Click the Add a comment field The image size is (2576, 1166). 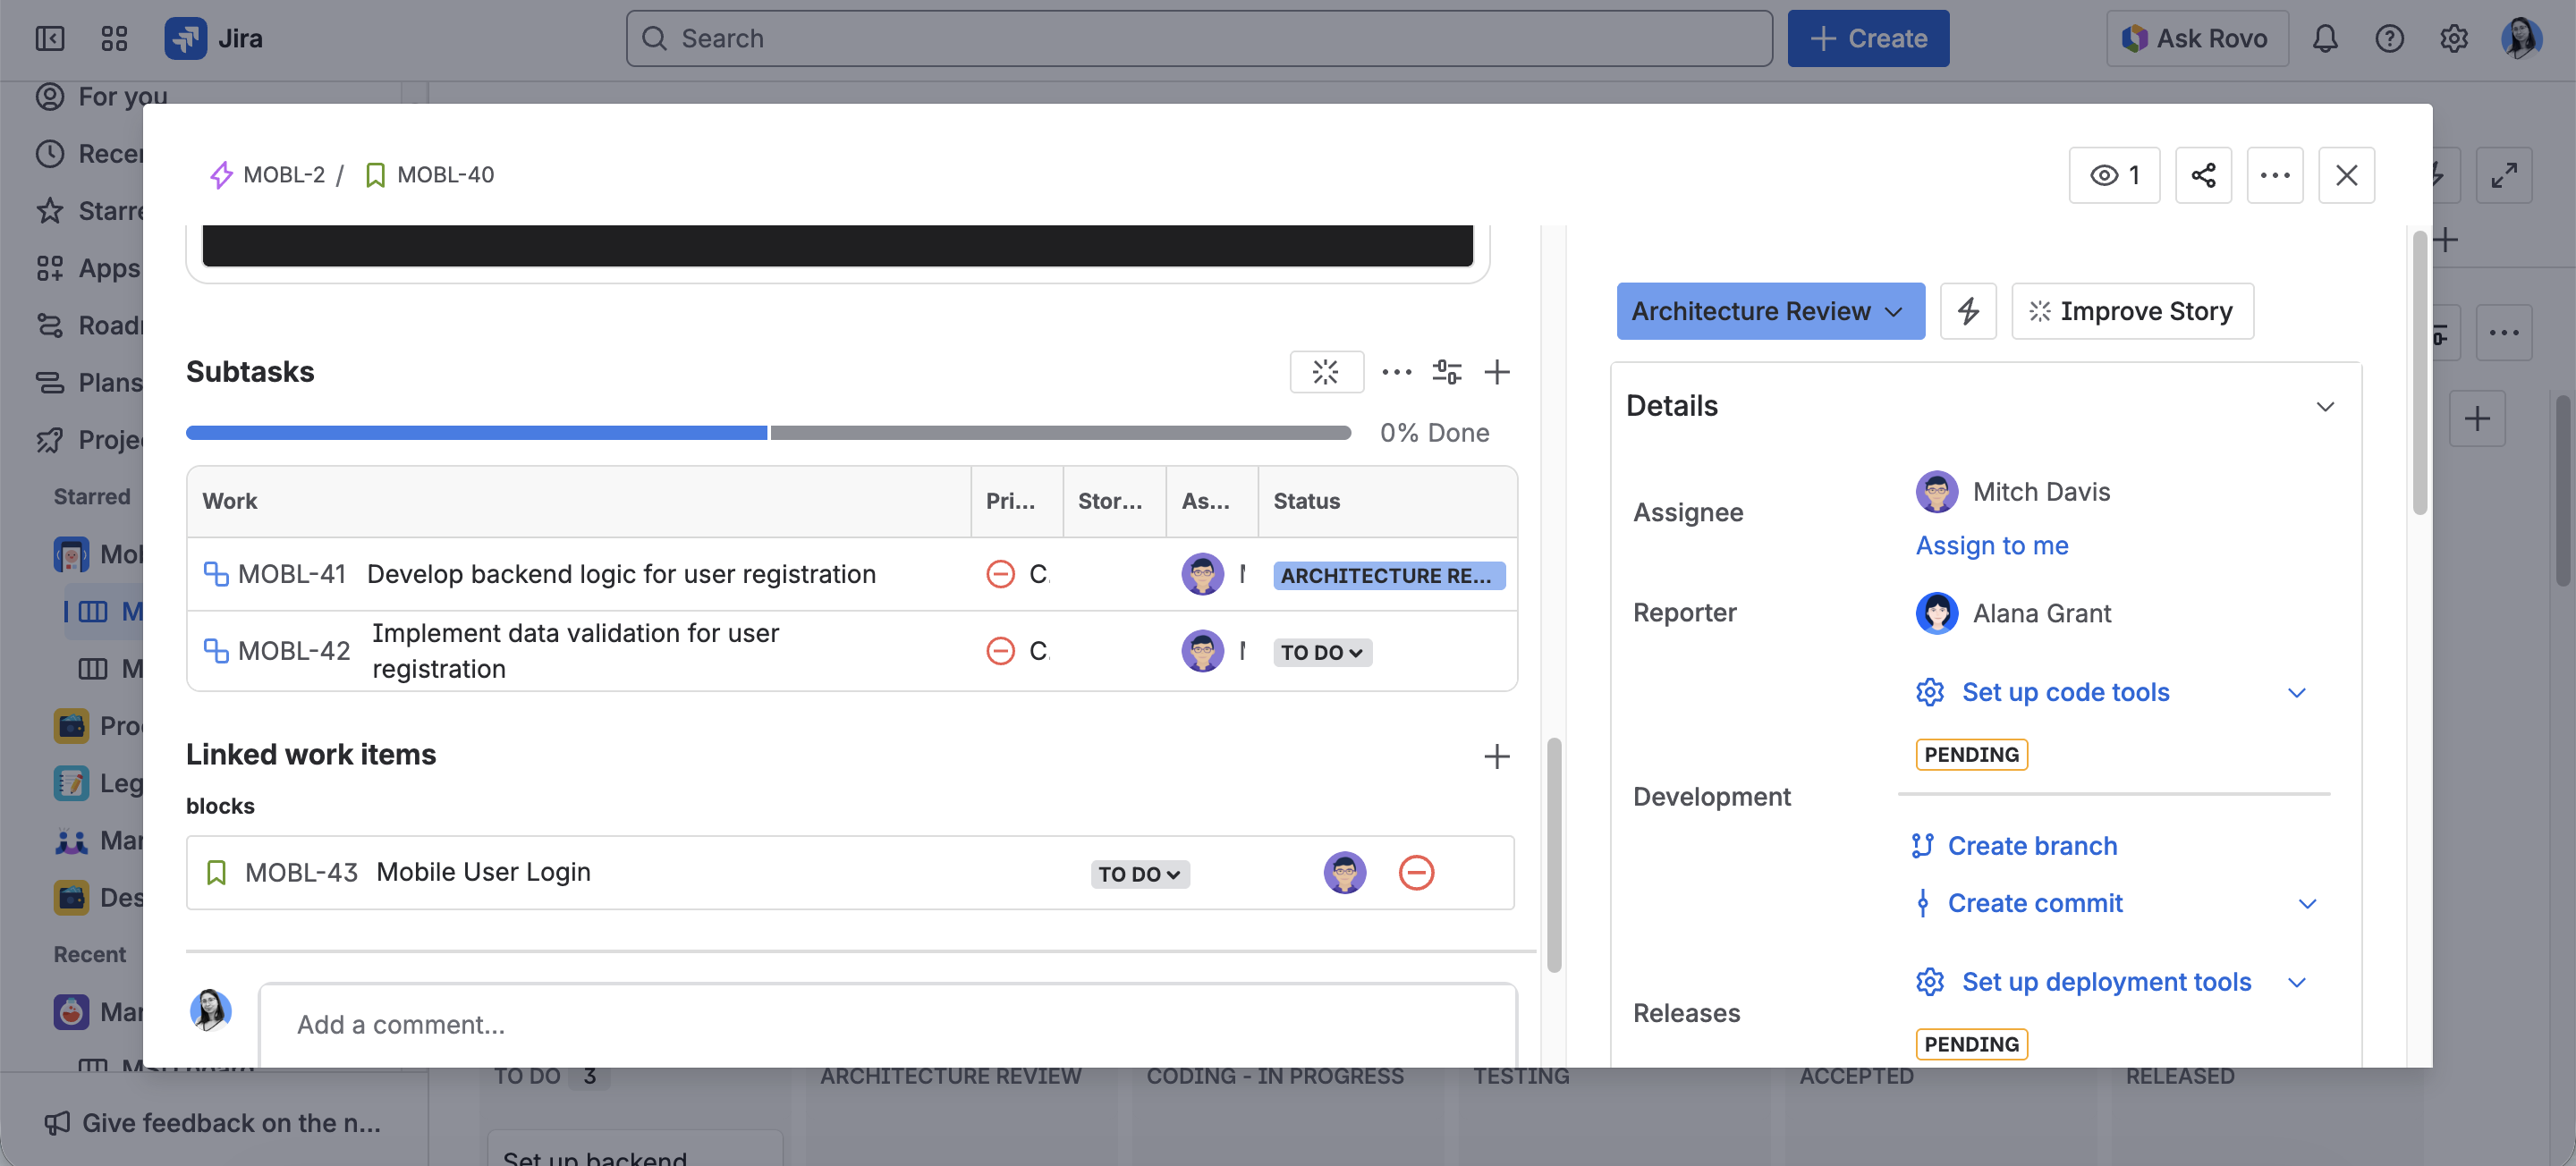tap(886, 1024)
